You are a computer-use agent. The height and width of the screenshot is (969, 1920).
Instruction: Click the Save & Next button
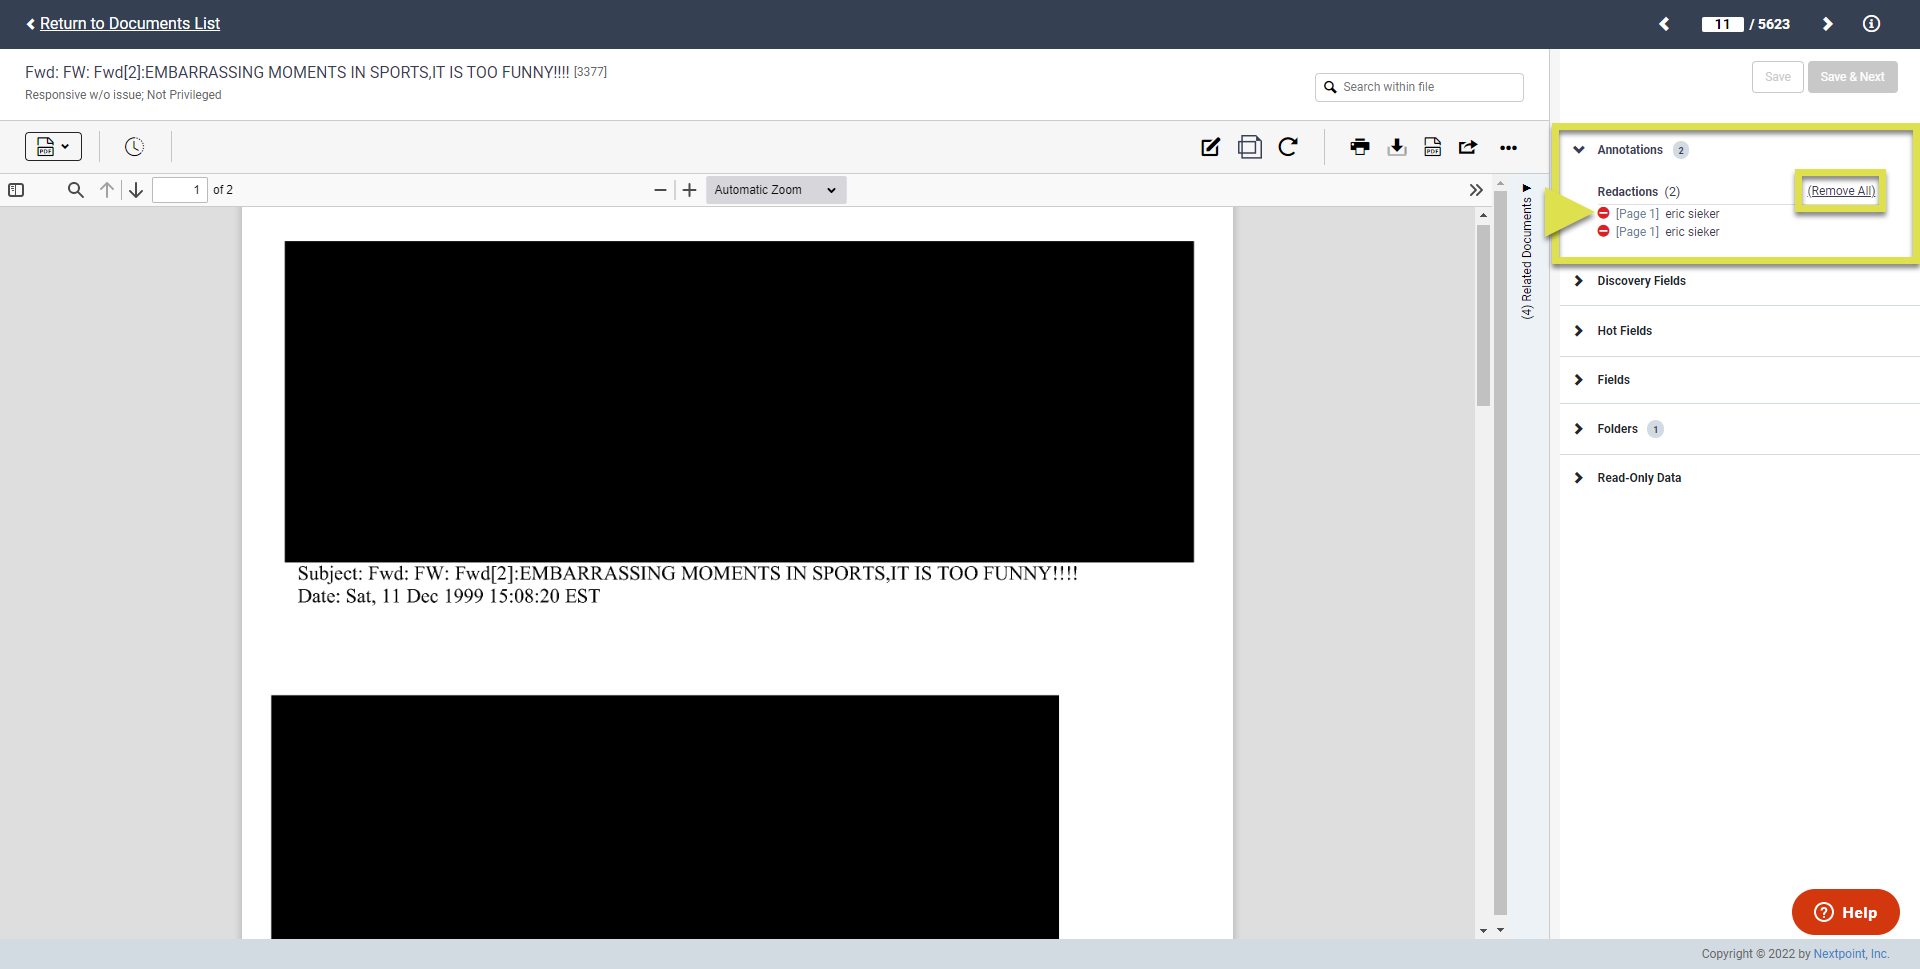pyautogui.click(x=1852, y=77)
